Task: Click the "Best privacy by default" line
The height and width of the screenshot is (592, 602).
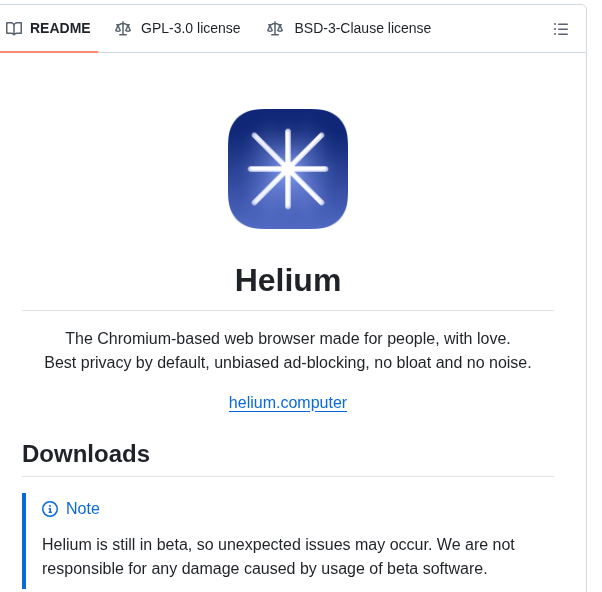Action: [288, 363]
